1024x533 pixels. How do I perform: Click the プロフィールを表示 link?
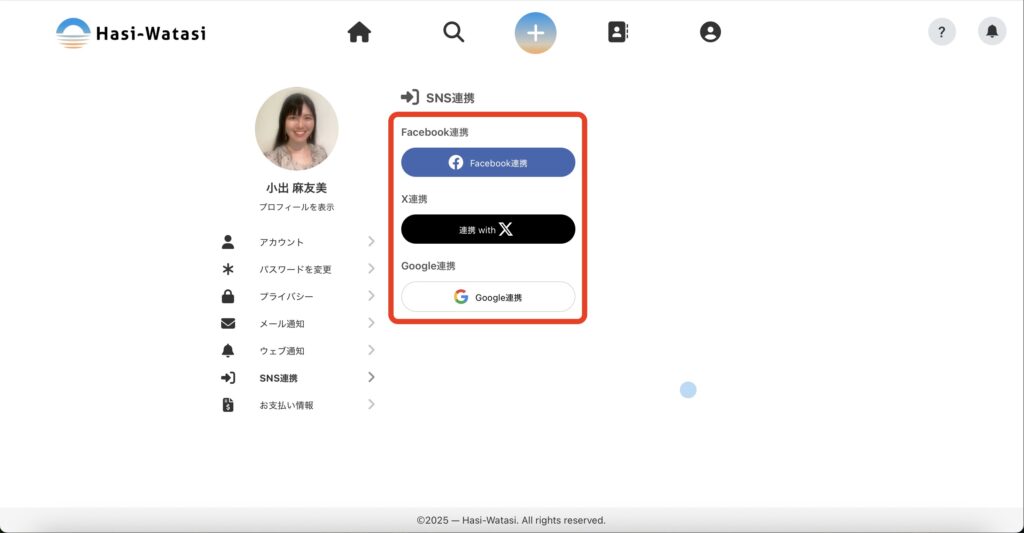pos(296,207)
